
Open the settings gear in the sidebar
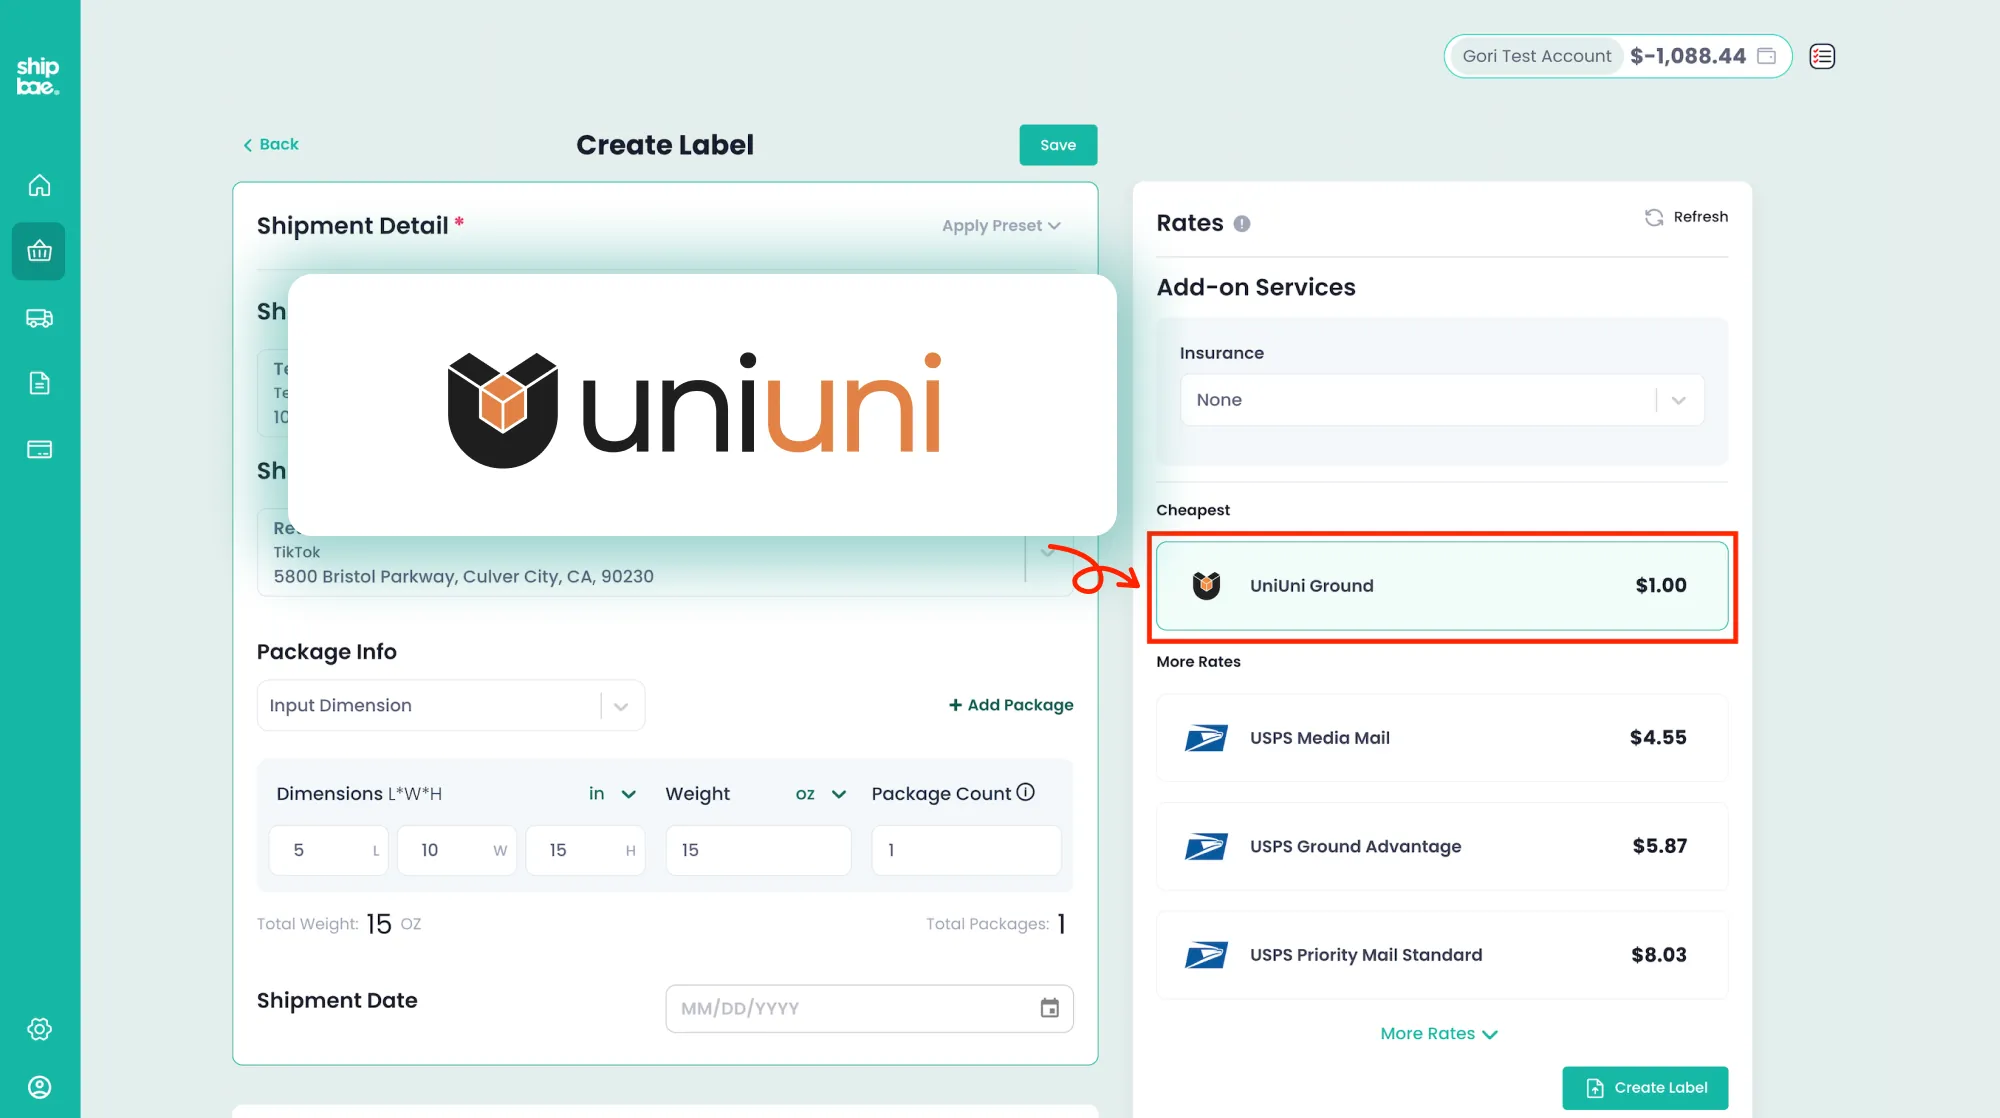(x=39, y=1029)
